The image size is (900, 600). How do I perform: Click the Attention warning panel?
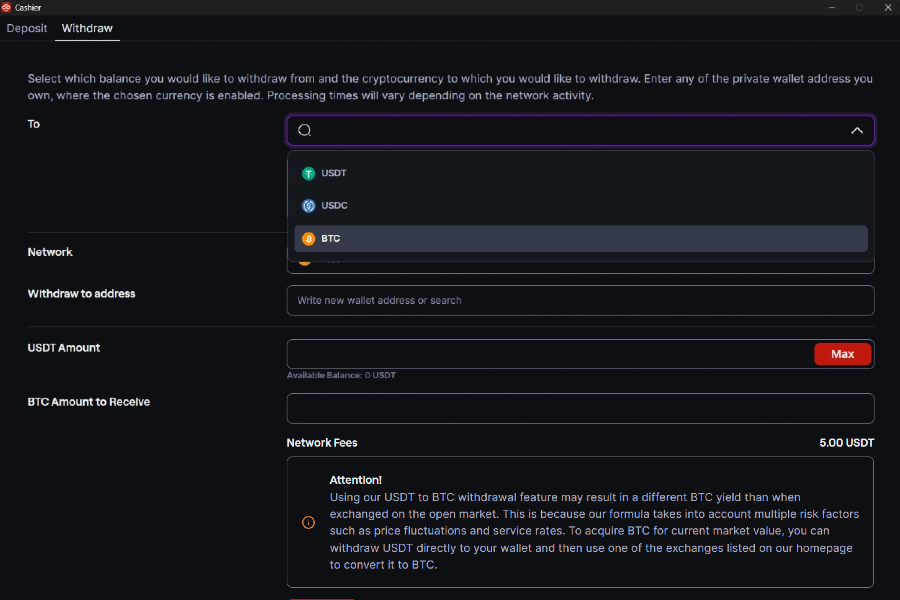[580, 520]
